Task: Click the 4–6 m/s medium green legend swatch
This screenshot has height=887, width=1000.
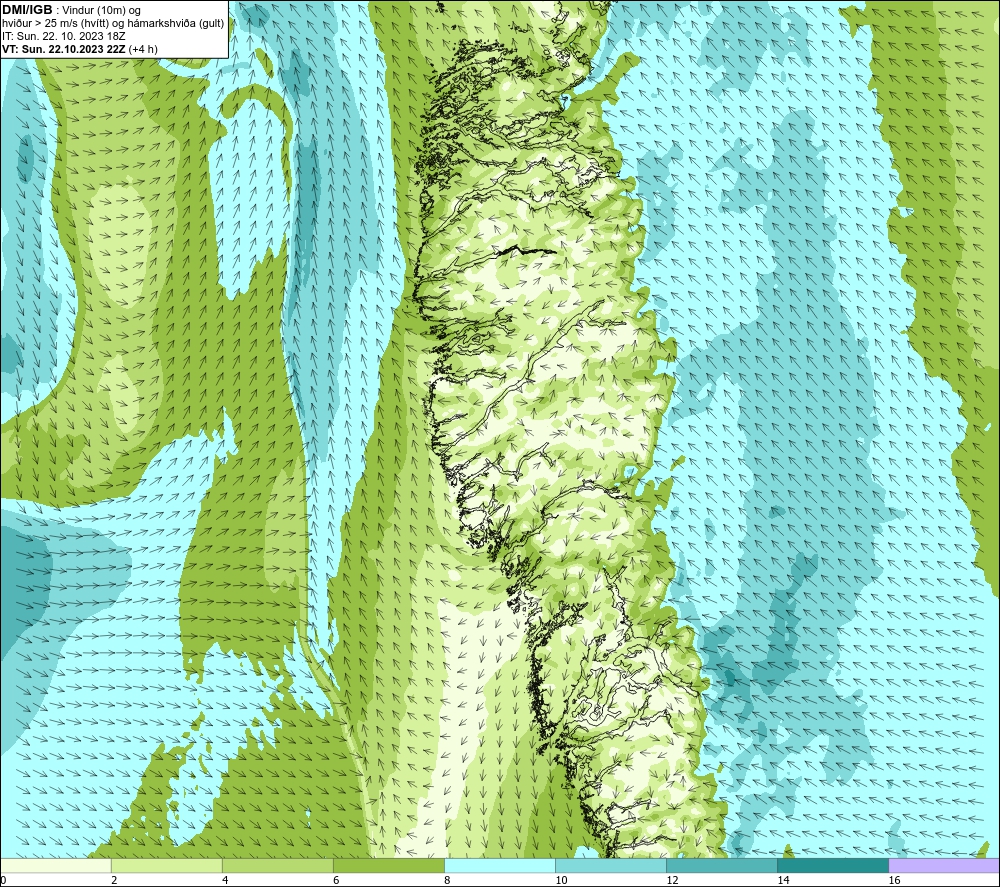Action: pos(278,865)
